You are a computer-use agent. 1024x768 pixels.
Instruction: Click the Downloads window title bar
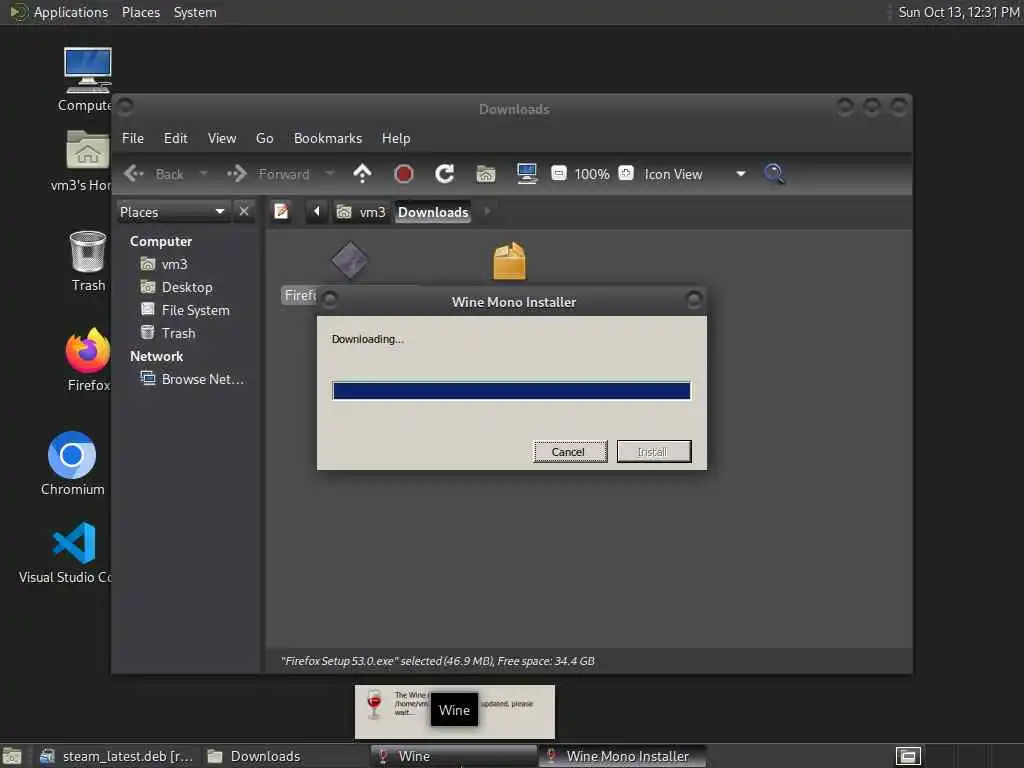click(x=513, y=109)
